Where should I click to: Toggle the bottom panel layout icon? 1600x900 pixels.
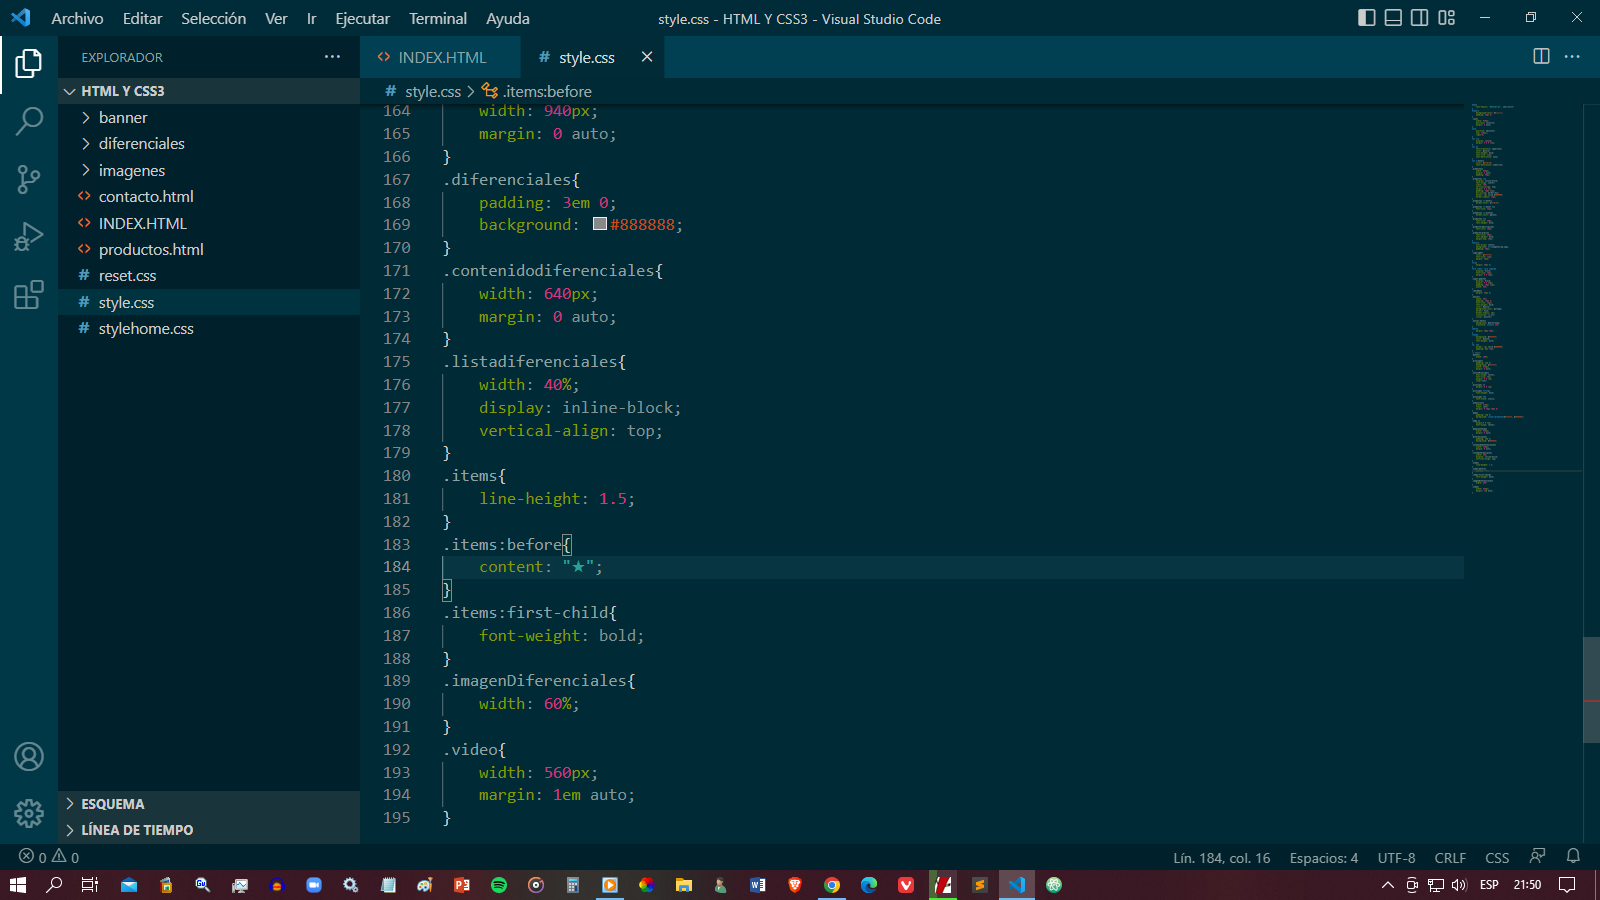[x=1393, y=18]
